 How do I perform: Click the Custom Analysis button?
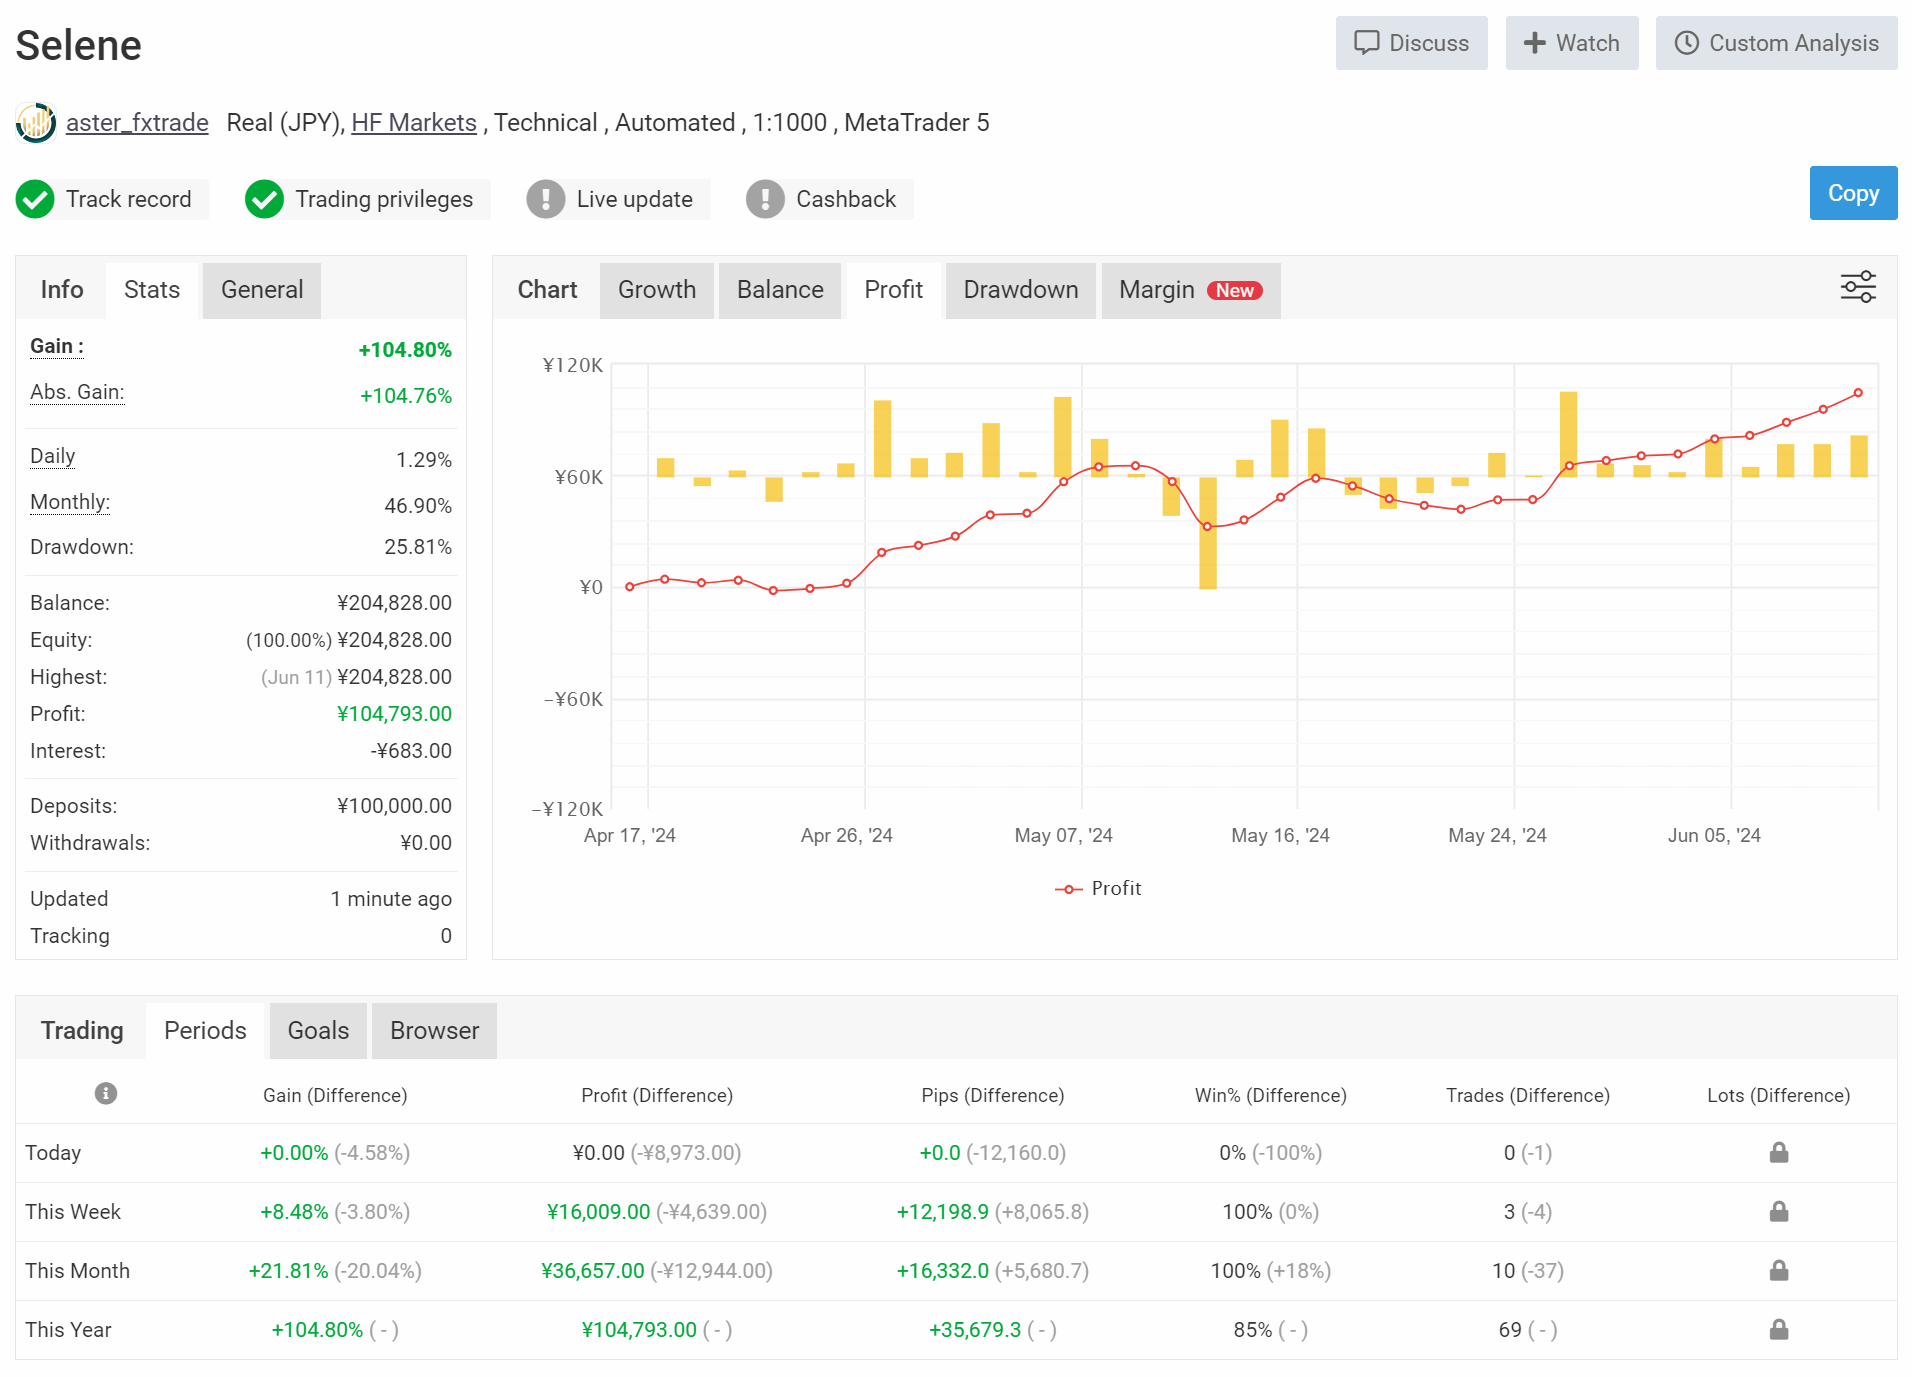[1776, 43]
